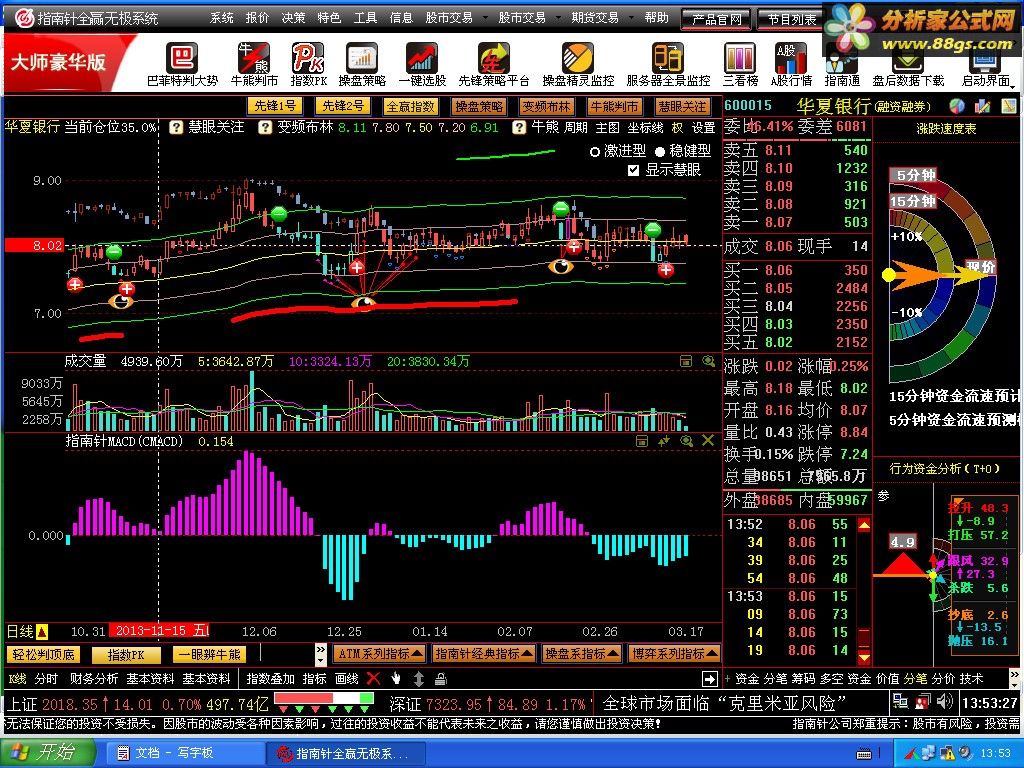
Task: Click the 牛熊判市 yellow button above chart
Action: click(614, 106)
